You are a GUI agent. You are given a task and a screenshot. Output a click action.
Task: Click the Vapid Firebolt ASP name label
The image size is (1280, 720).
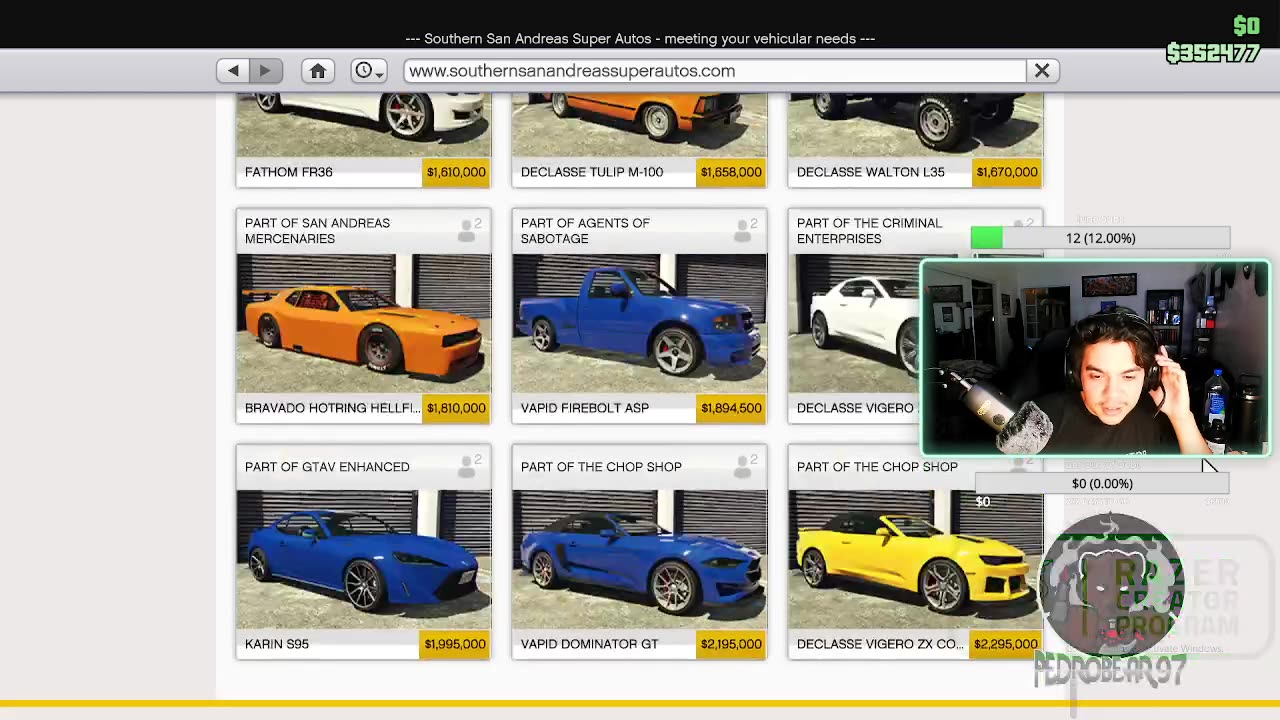tap(585, 408)
